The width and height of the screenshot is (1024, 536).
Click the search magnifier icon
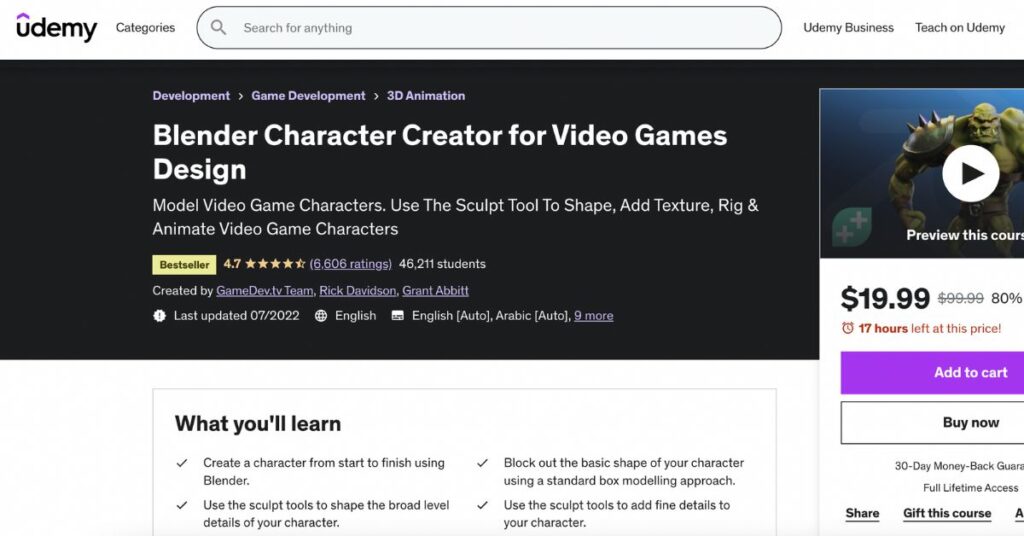(218, 27)
